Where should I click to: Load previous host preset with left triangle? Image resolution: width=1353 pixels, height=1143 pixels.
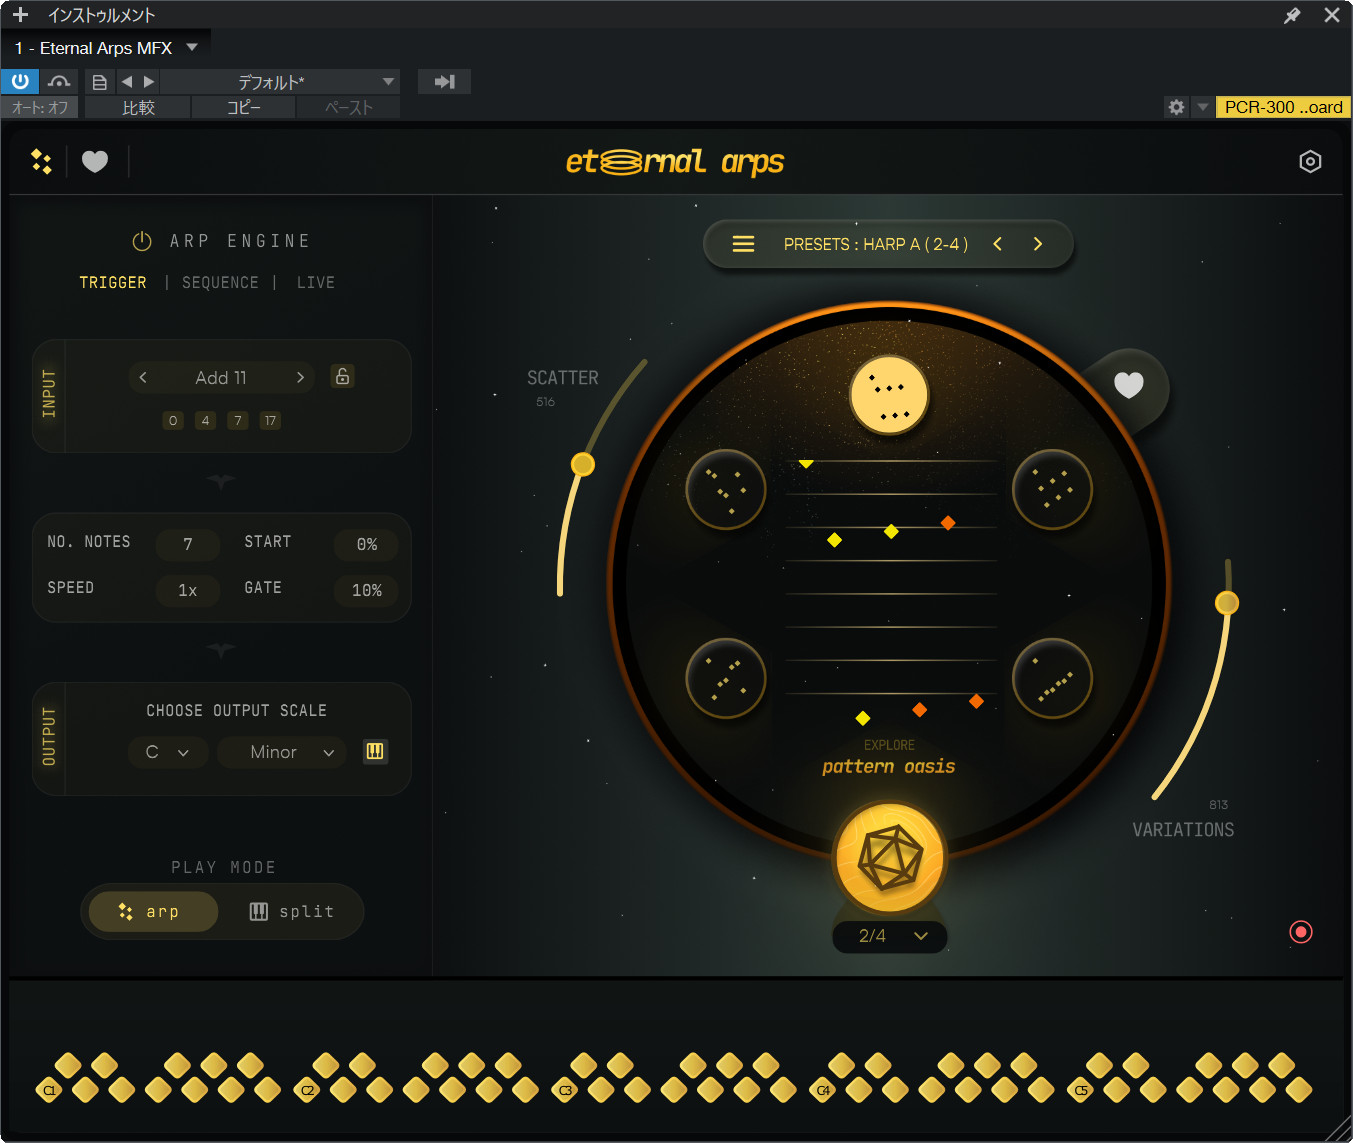pos(127,81)
